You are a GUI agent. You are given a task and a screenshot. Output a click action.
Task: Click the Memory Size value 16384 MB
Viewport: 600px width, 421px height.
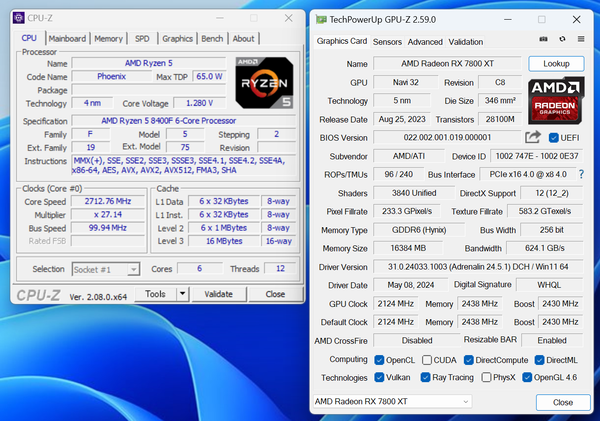[x=408, y=248]
